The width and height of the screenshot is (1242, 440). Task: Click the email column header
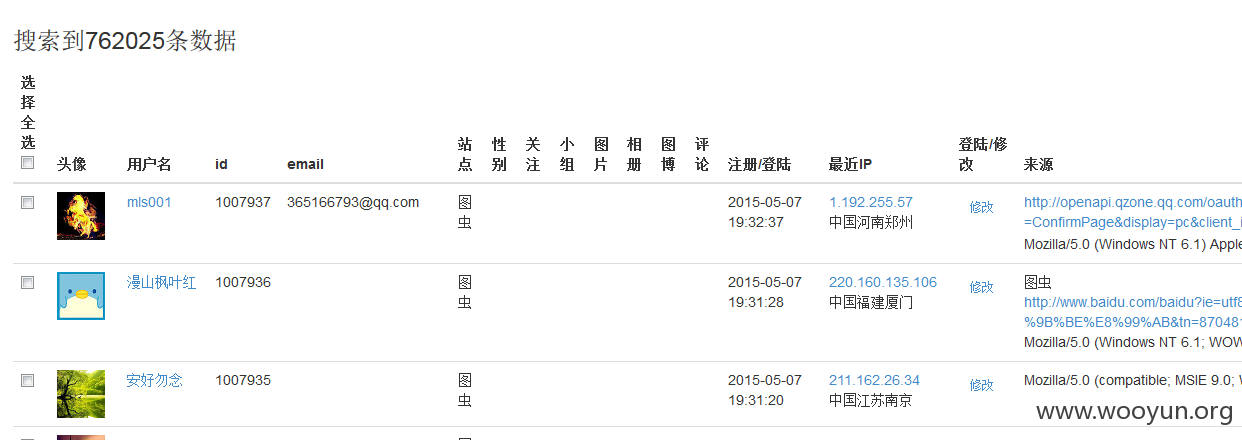(x=305, y=164)
